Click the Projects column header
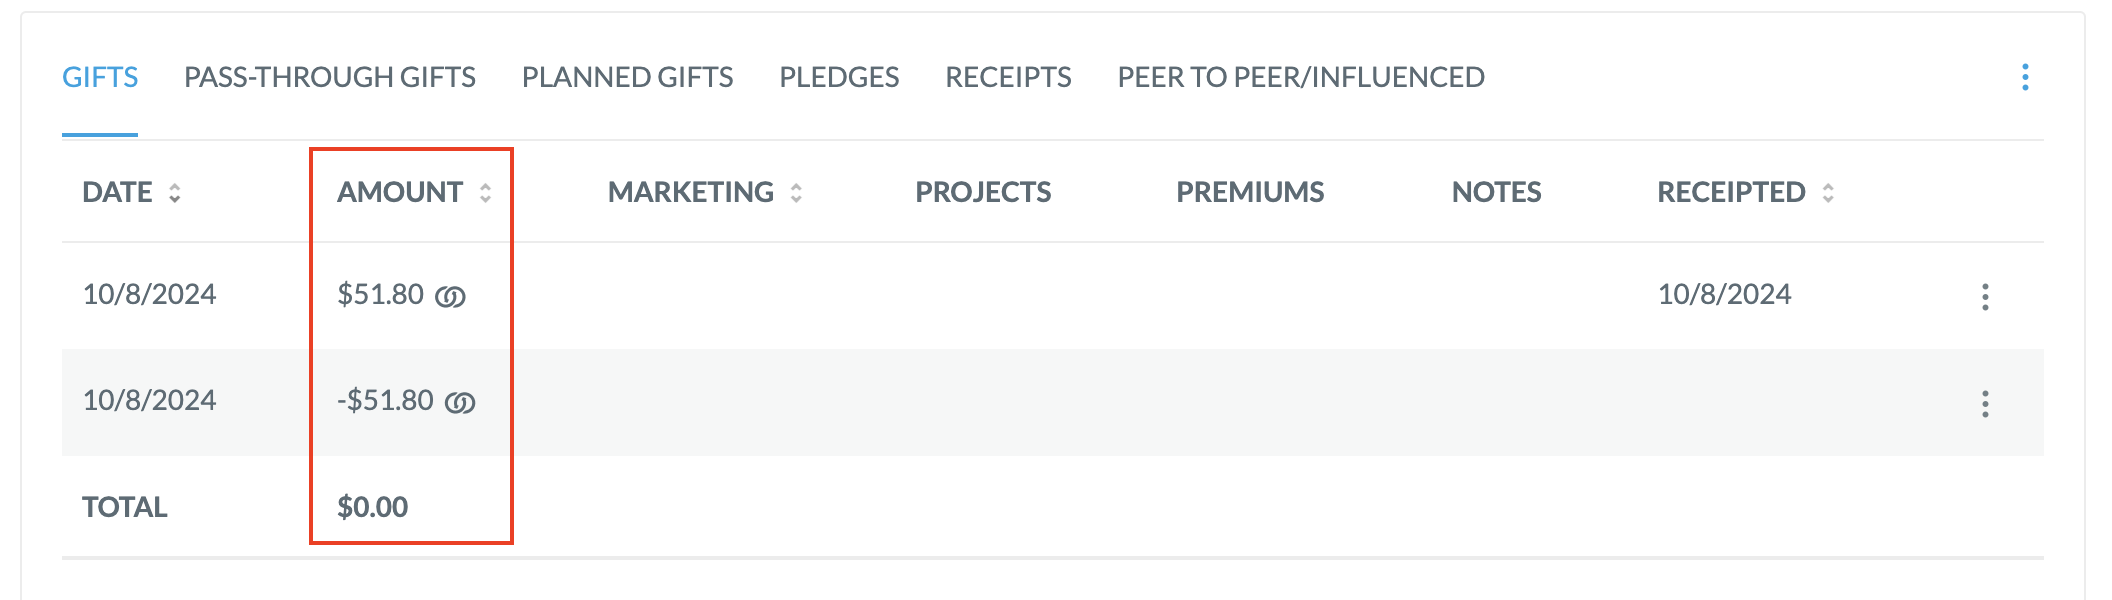This screenshot has width=2112, height=600. tap(983, 192)
